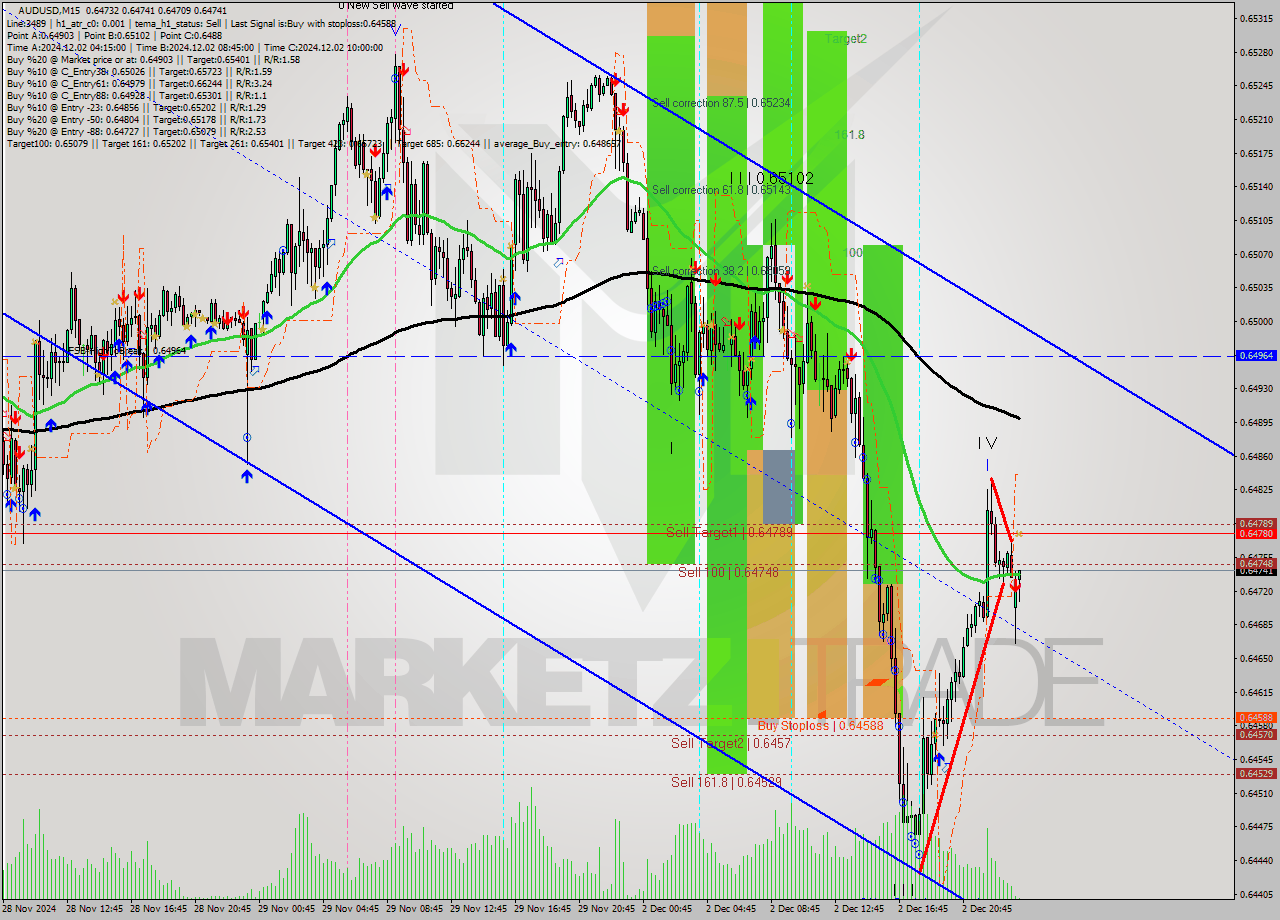Click the green 'Target2' label
The width and height of the screenshot is (1280, 920).
(846, 38)
